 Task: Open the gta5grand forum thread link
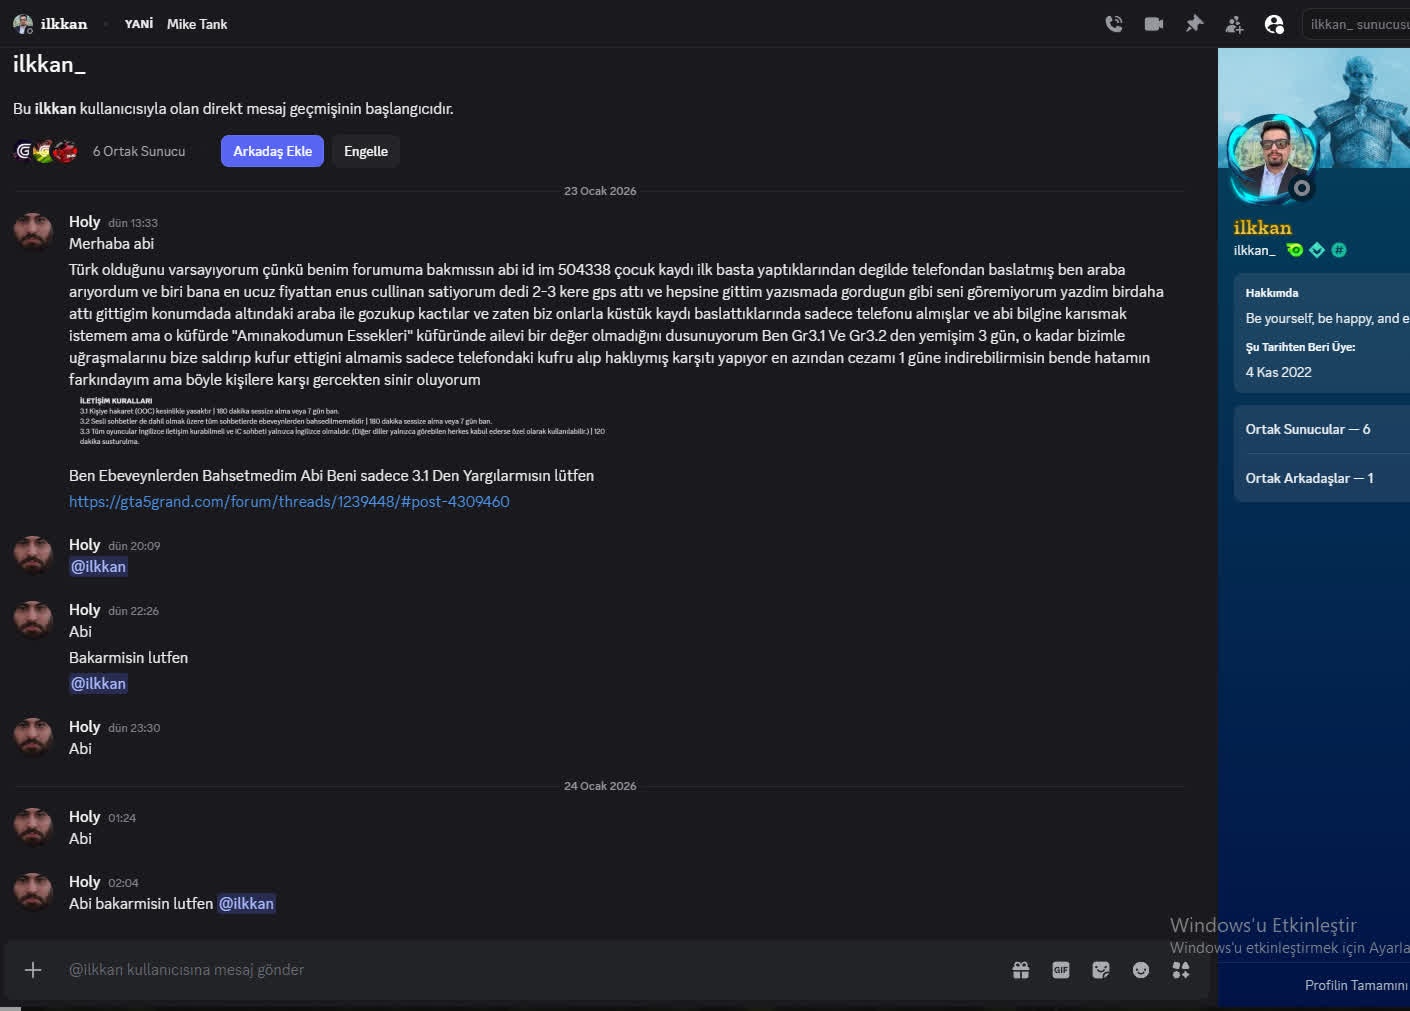pos(289,501)
